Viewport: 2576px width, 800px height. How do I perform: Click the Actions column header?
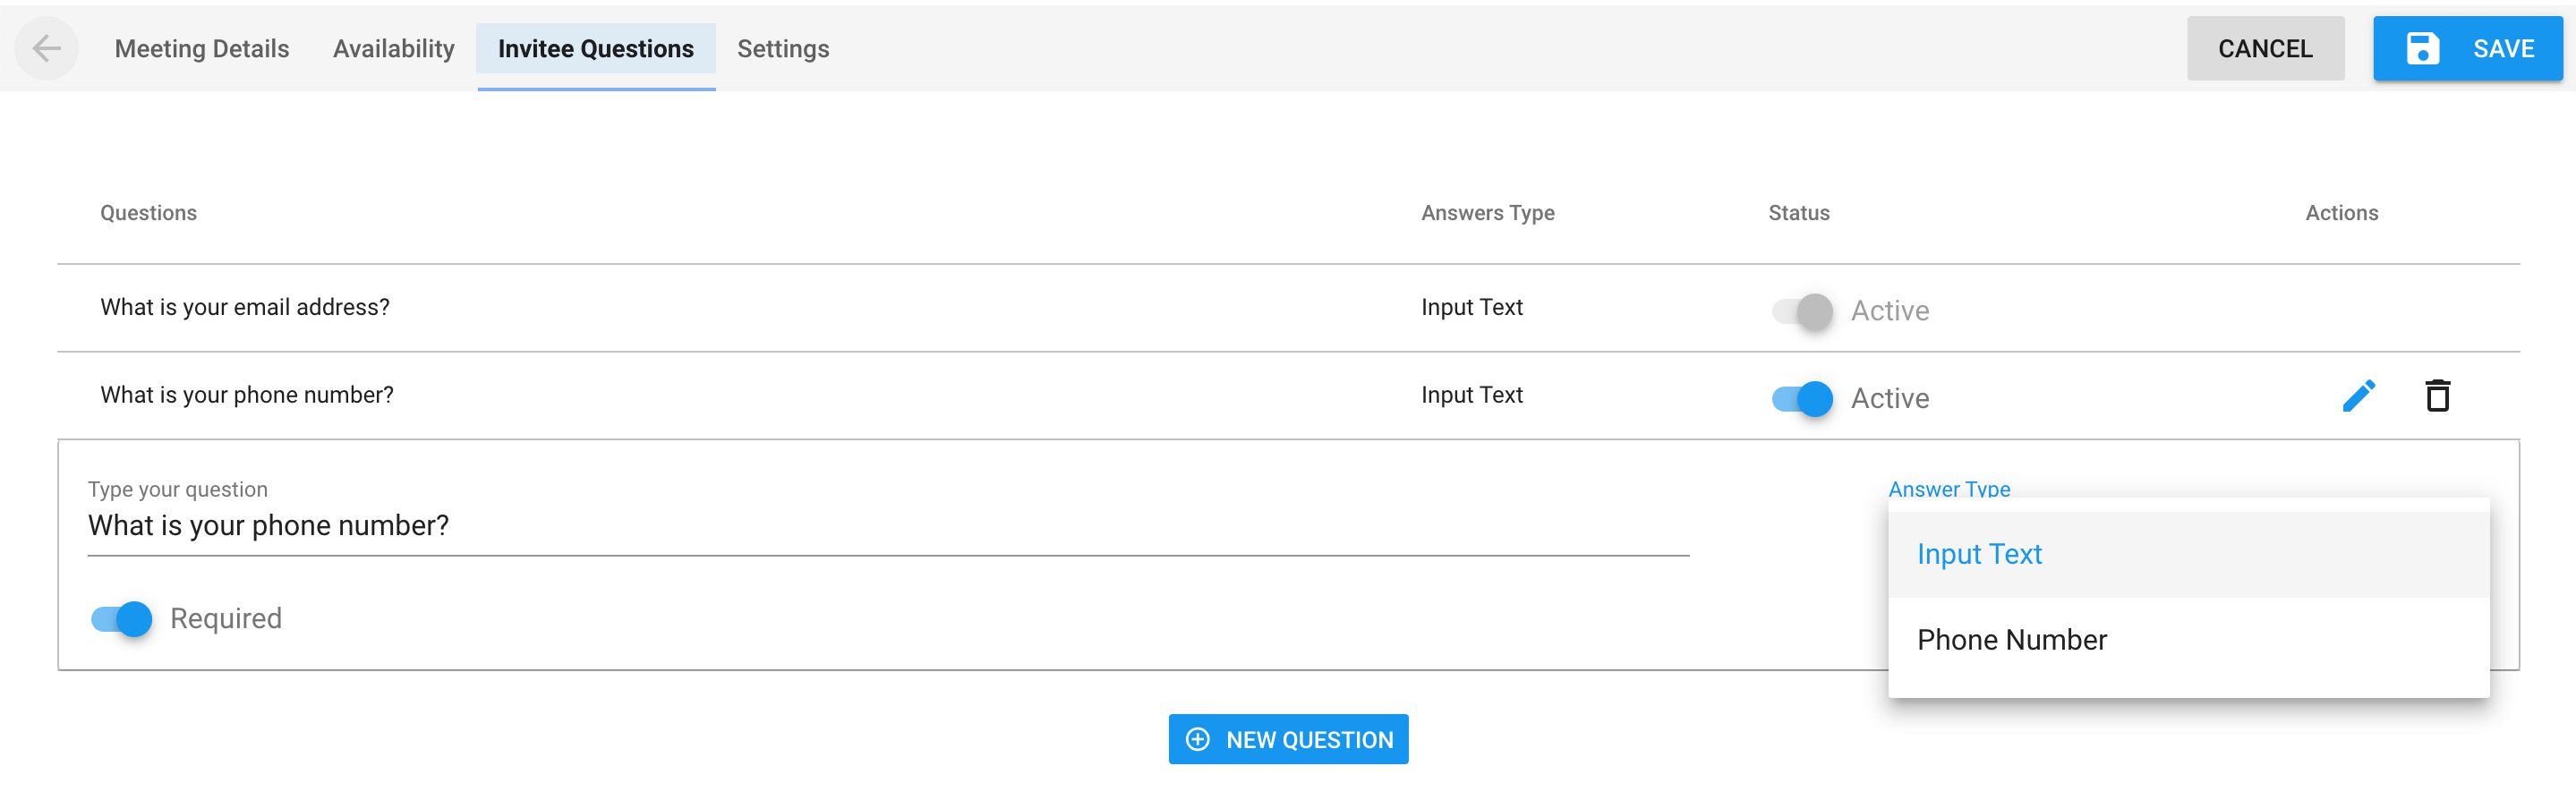coord(2341,213)
